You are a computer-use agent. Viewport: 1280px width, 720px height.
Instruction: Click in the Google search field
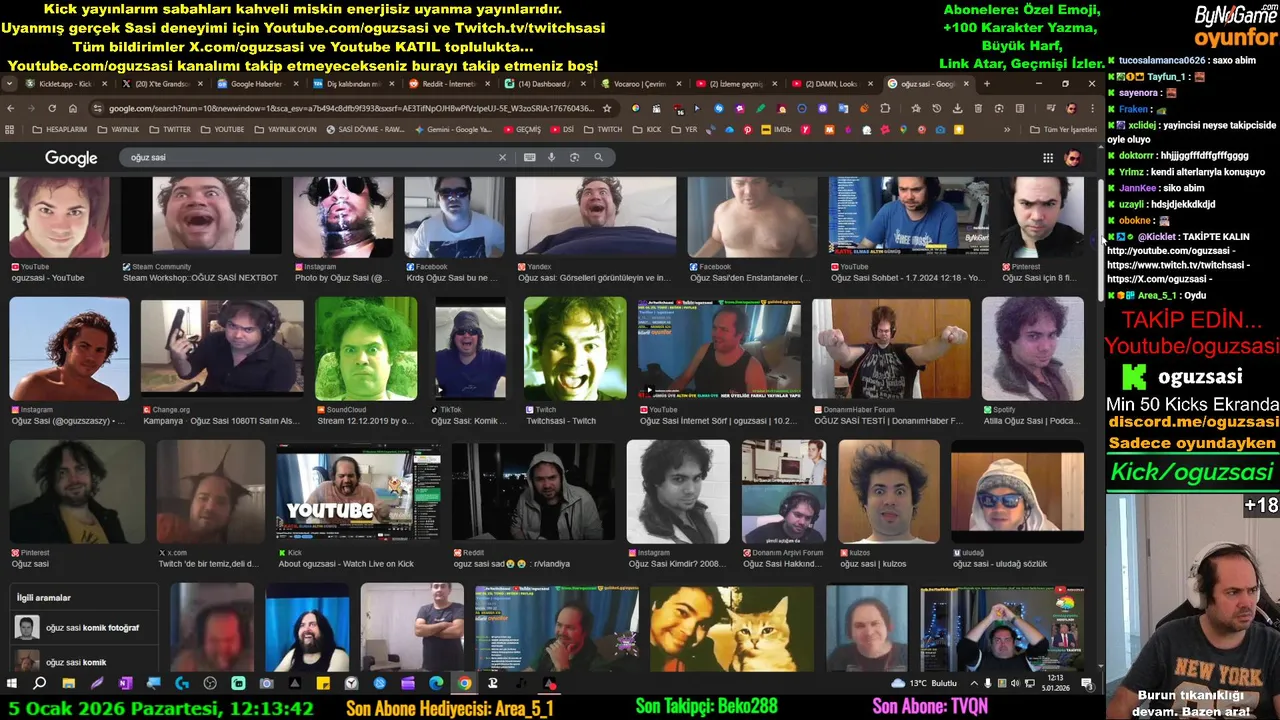pos(310,157)
